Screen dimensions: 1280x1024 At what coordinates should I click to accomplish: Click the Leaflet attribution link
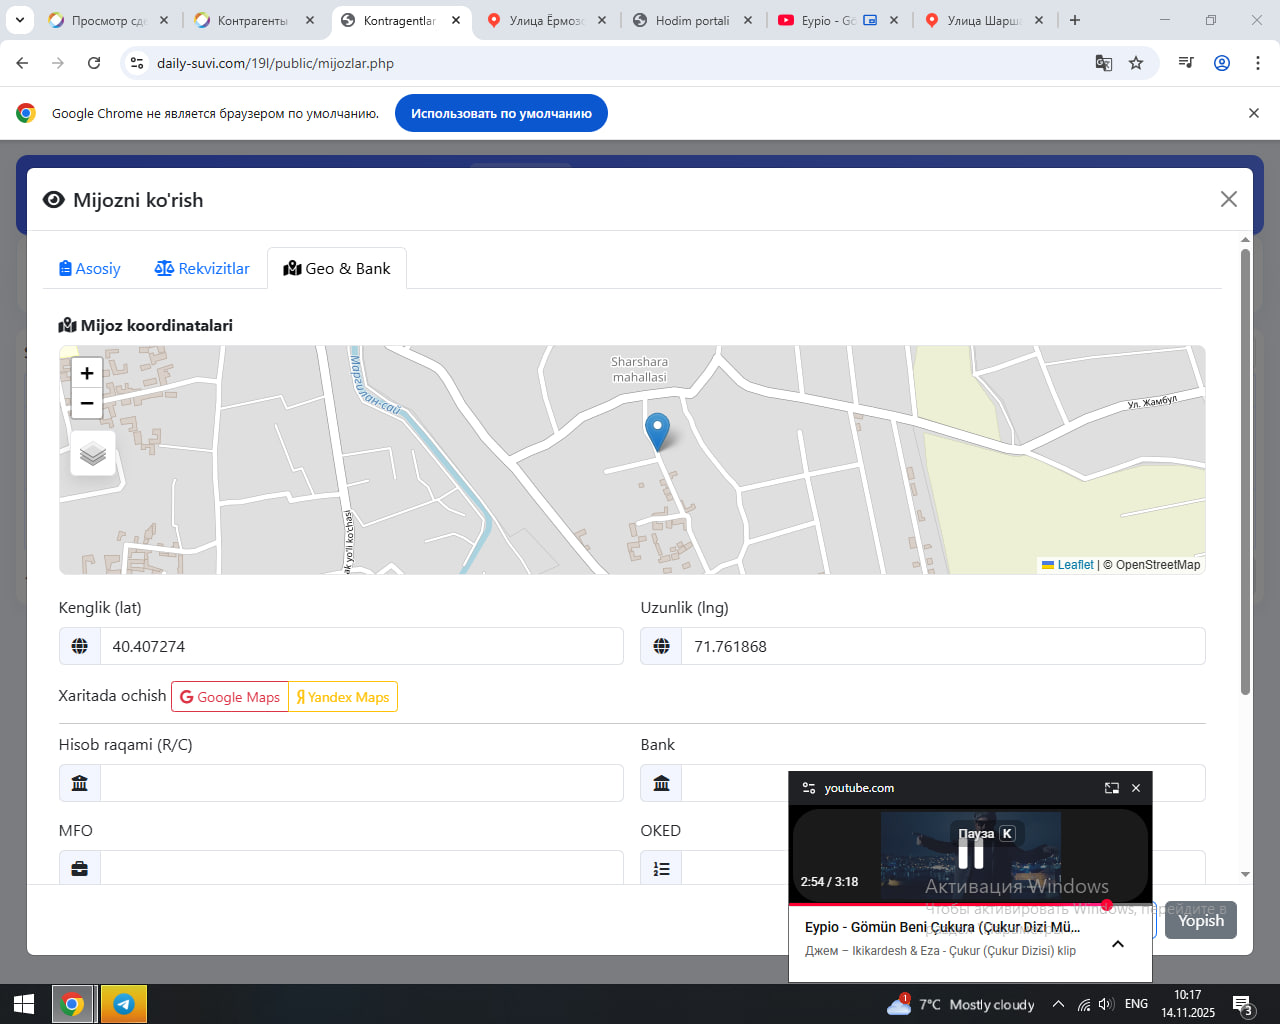click(1075, 565)
